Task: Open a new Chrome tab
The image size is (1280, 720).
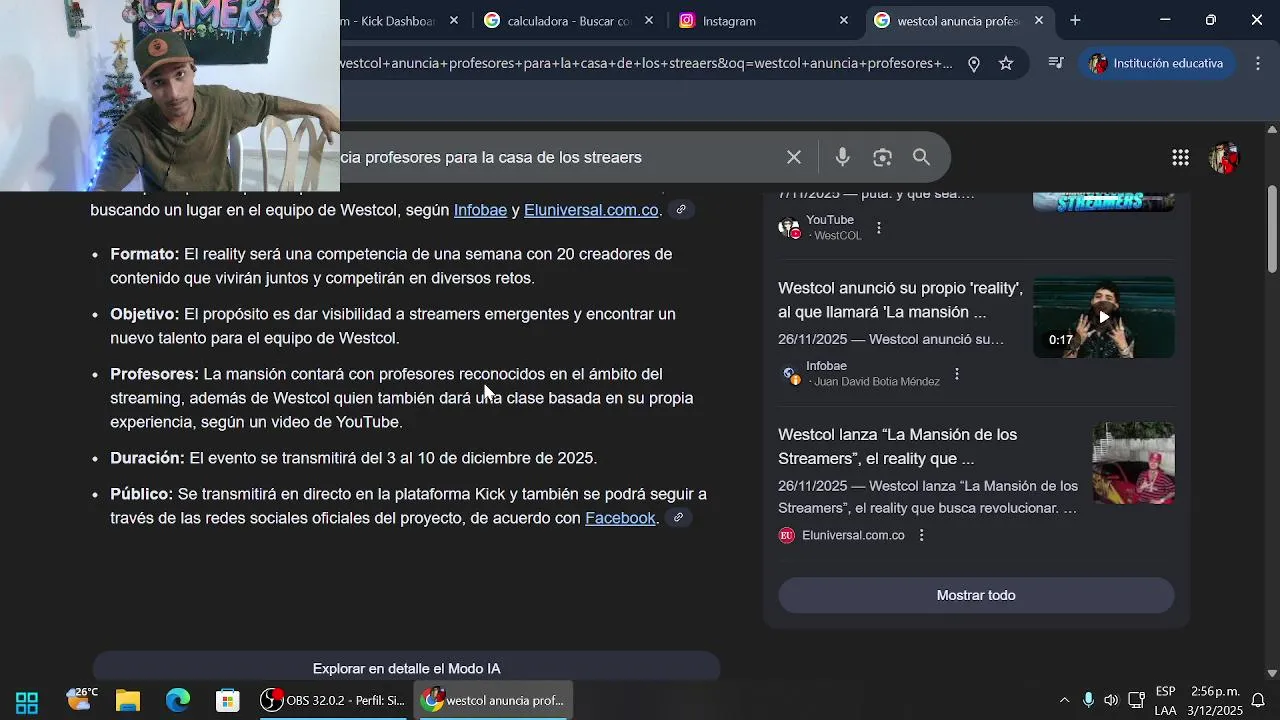Action: pos(1075,20)
